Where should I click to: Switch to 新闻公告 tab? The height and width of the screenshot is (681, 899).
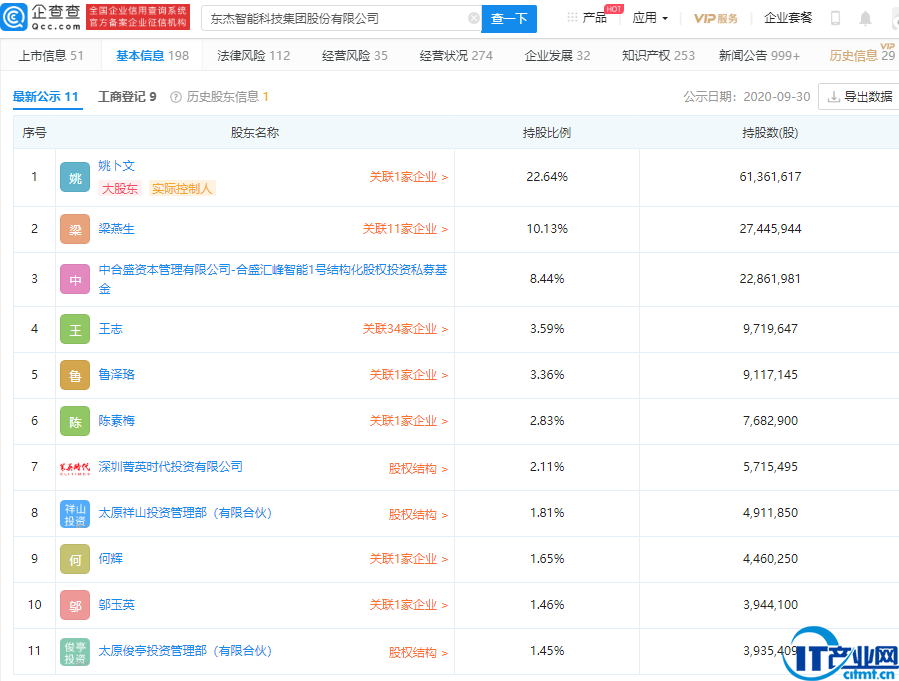(x=759, y=56)
